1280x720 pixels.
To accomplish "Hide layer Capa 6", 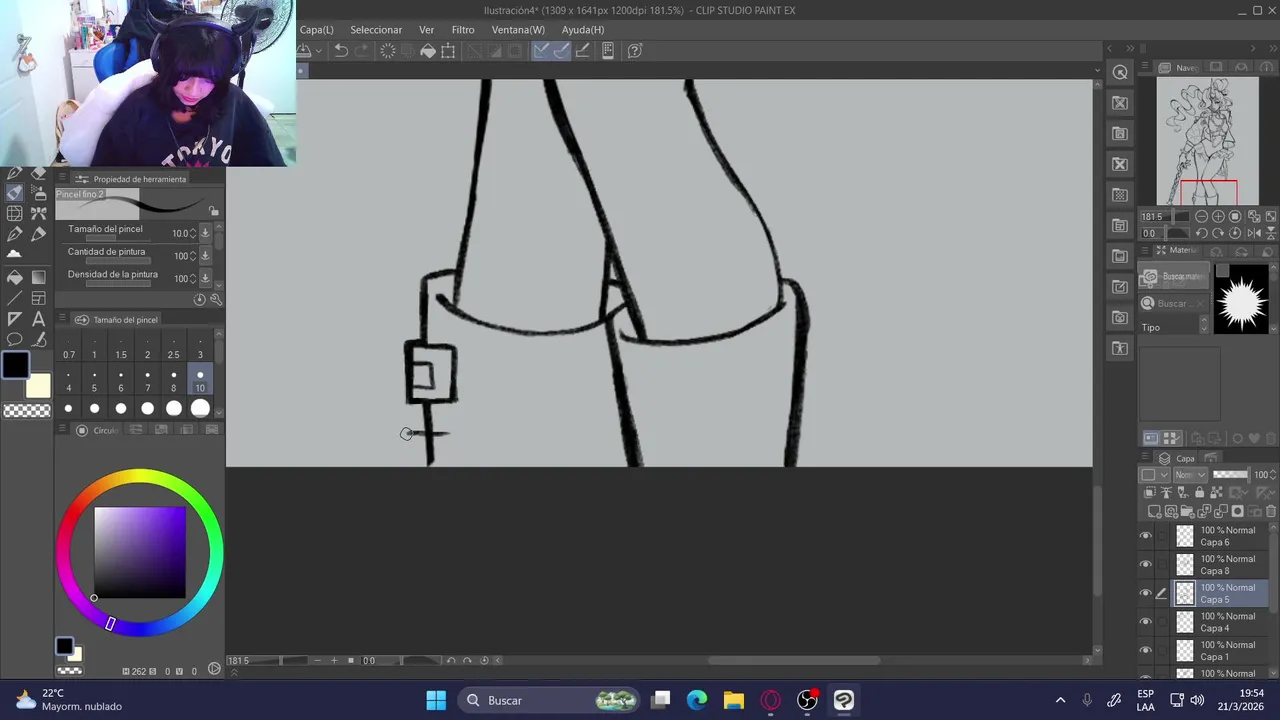I will (1146, 536).
